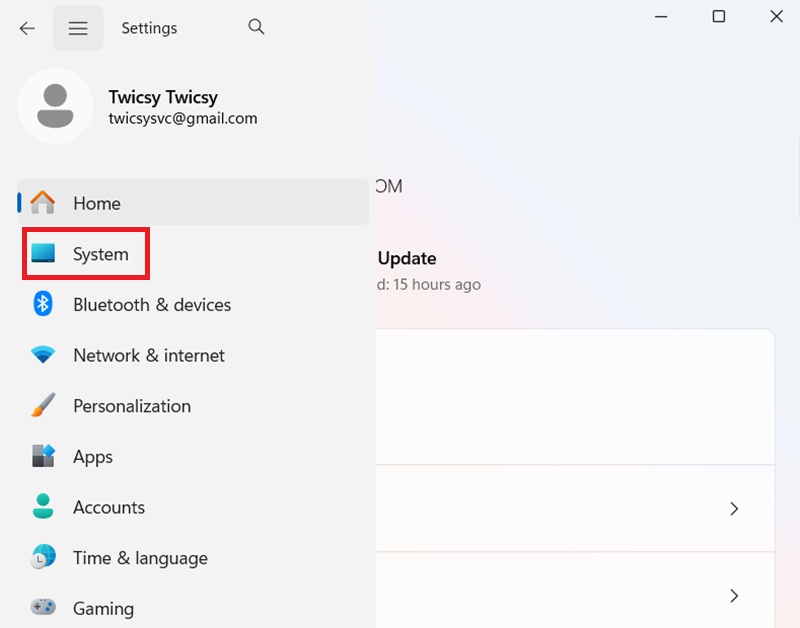
Task: Expand the second card row chevron
Action: 734,596
